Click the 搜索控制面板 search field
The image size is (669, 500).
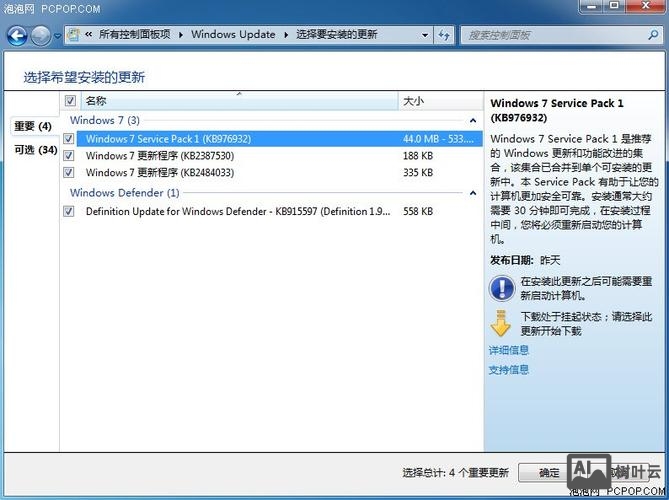pyautogui.click(x=555, y=35)
